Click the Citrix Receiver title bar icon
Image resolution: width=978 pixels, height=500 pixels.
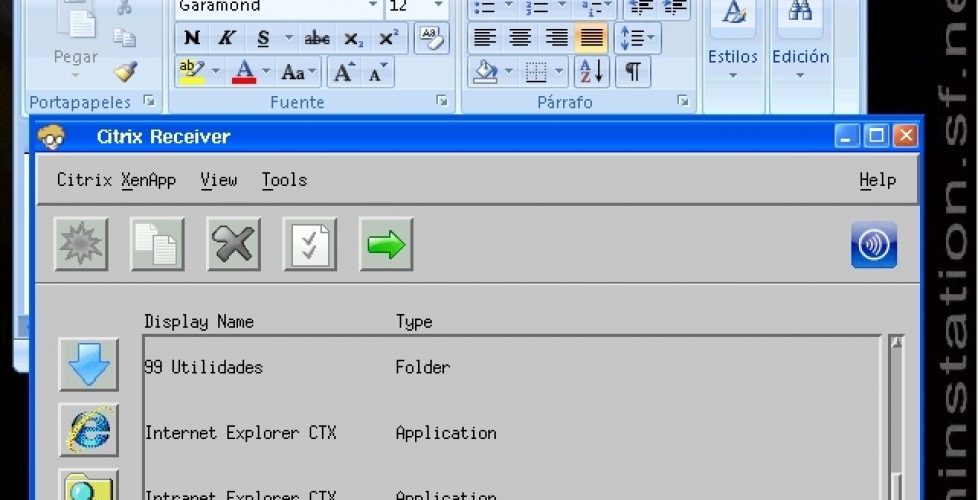pos(51,137)
